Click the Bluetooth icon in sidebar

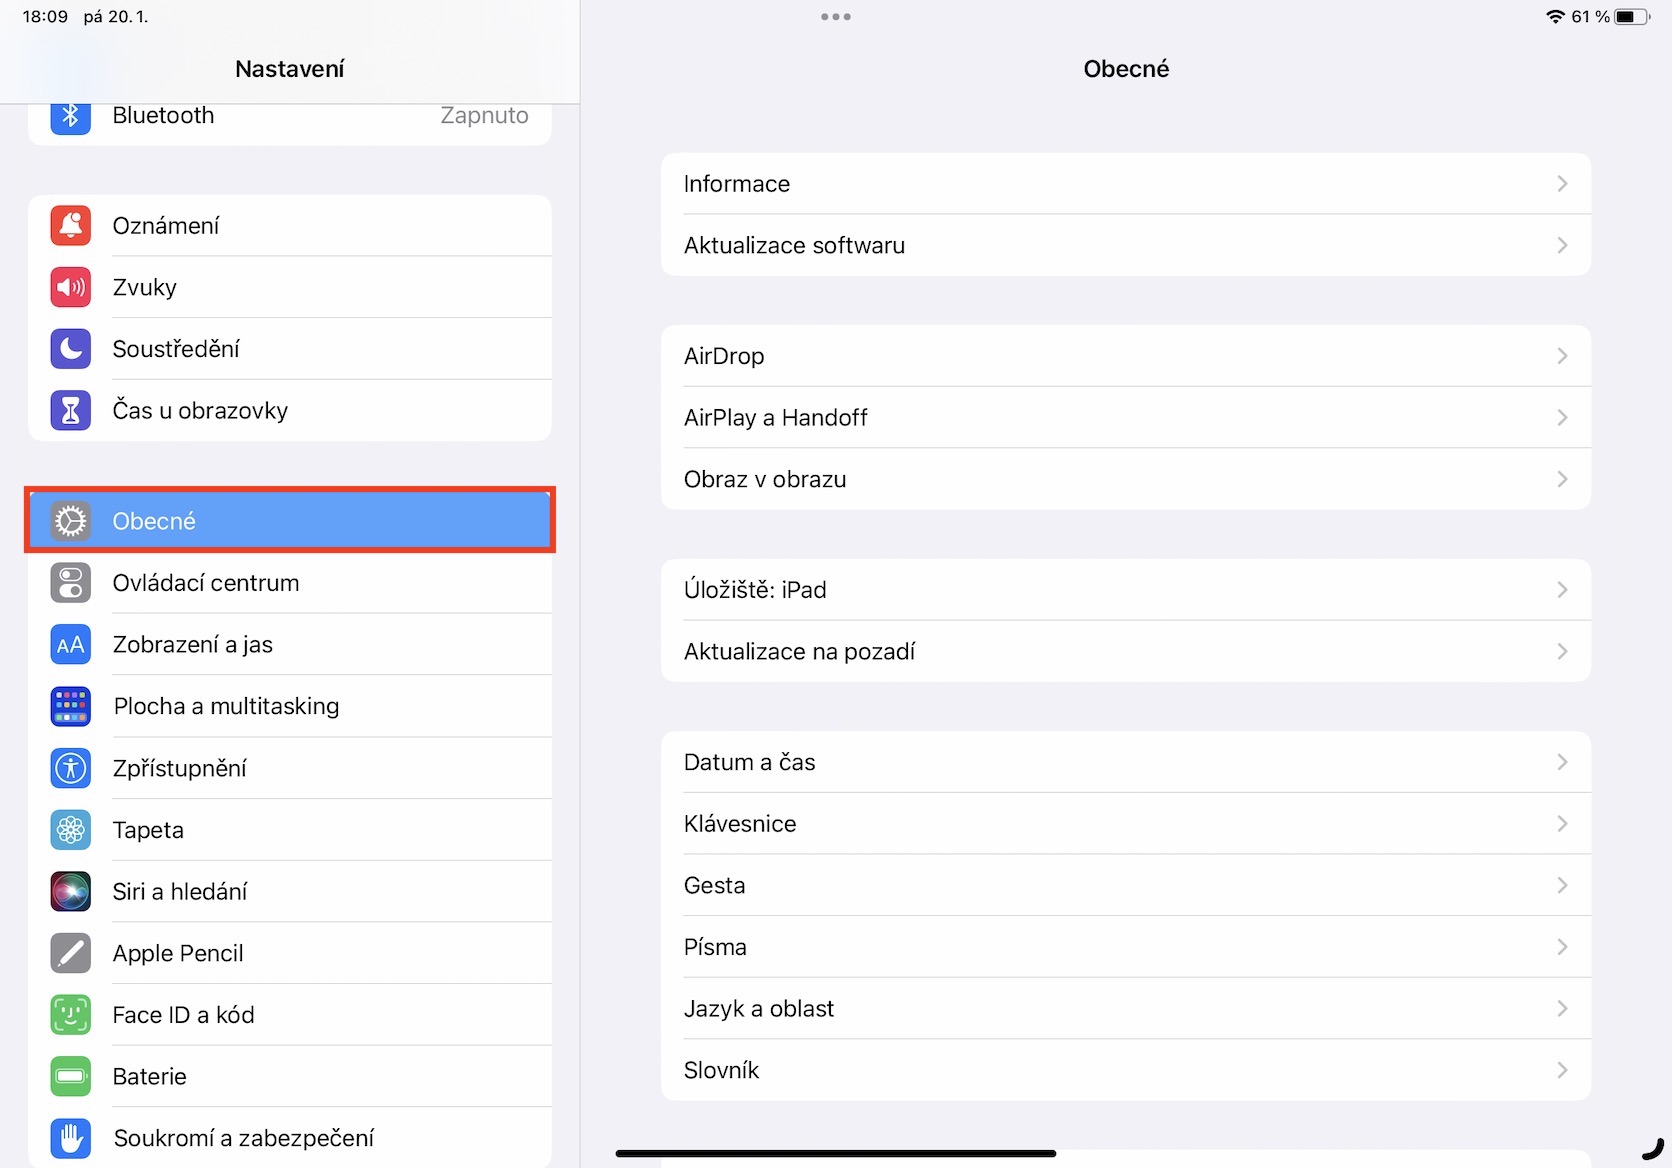[71, 116]
